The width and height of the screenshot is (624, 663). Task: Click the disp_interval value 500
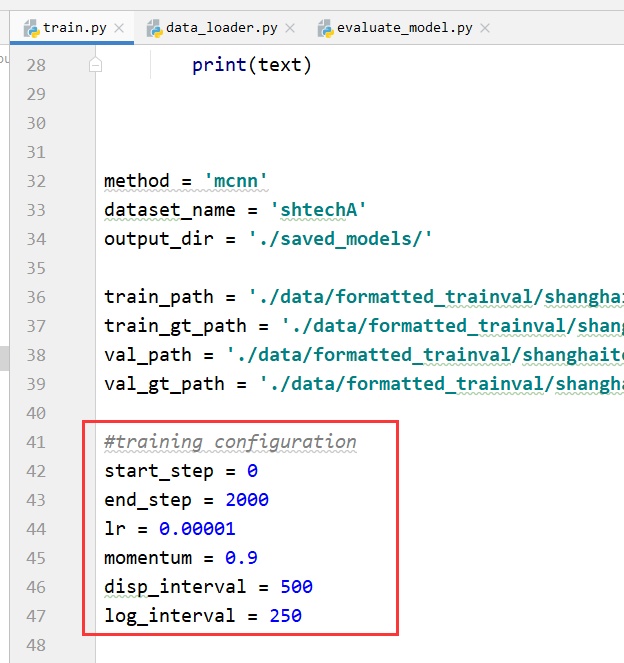296,587
